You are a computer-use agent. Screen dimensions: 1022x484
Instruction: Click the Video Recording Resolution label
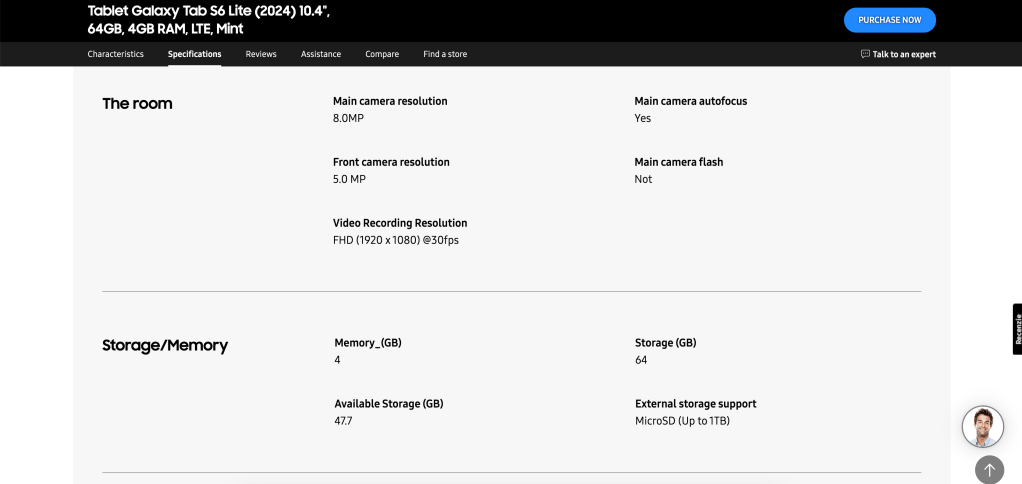point(400,223)
